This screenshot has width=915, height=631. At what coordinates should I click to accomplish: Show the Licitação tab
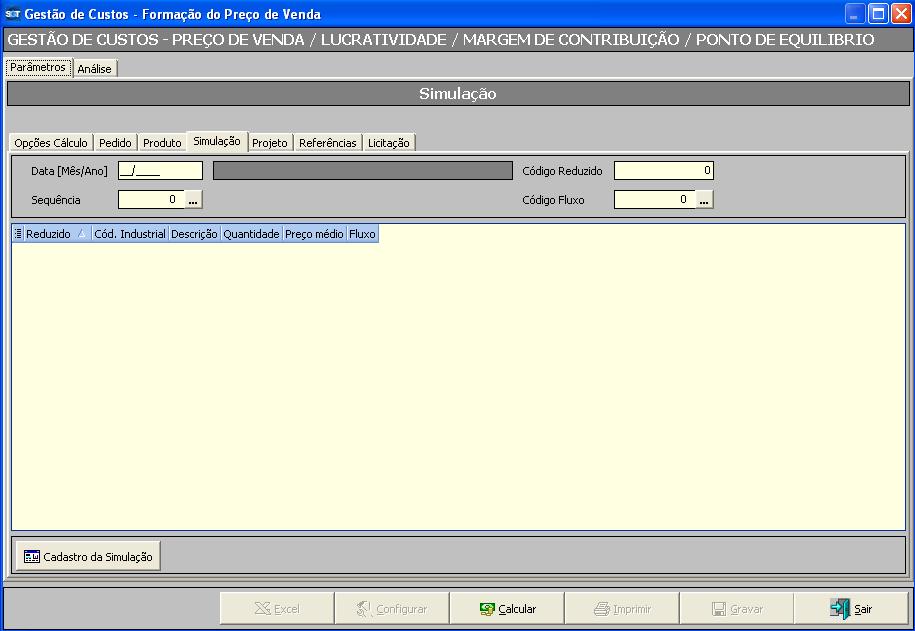coord(389,143)
